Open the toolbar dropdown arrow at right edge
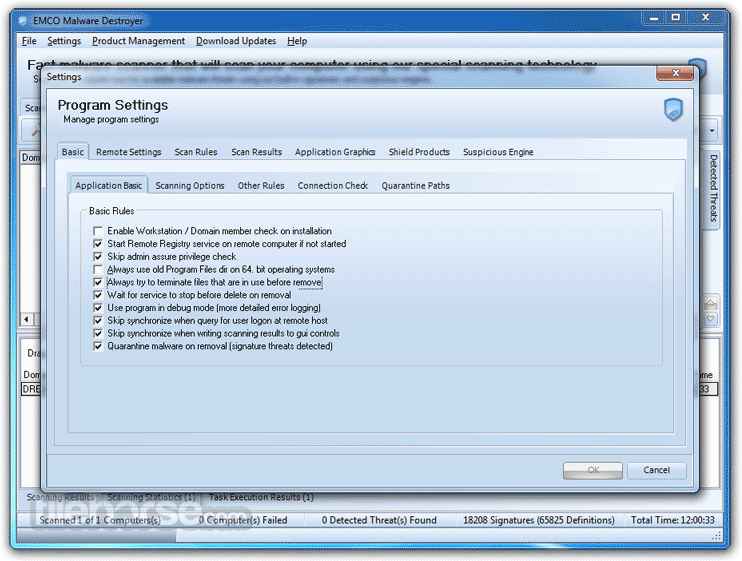Screen dimensions: 742x561 (712, 130)
